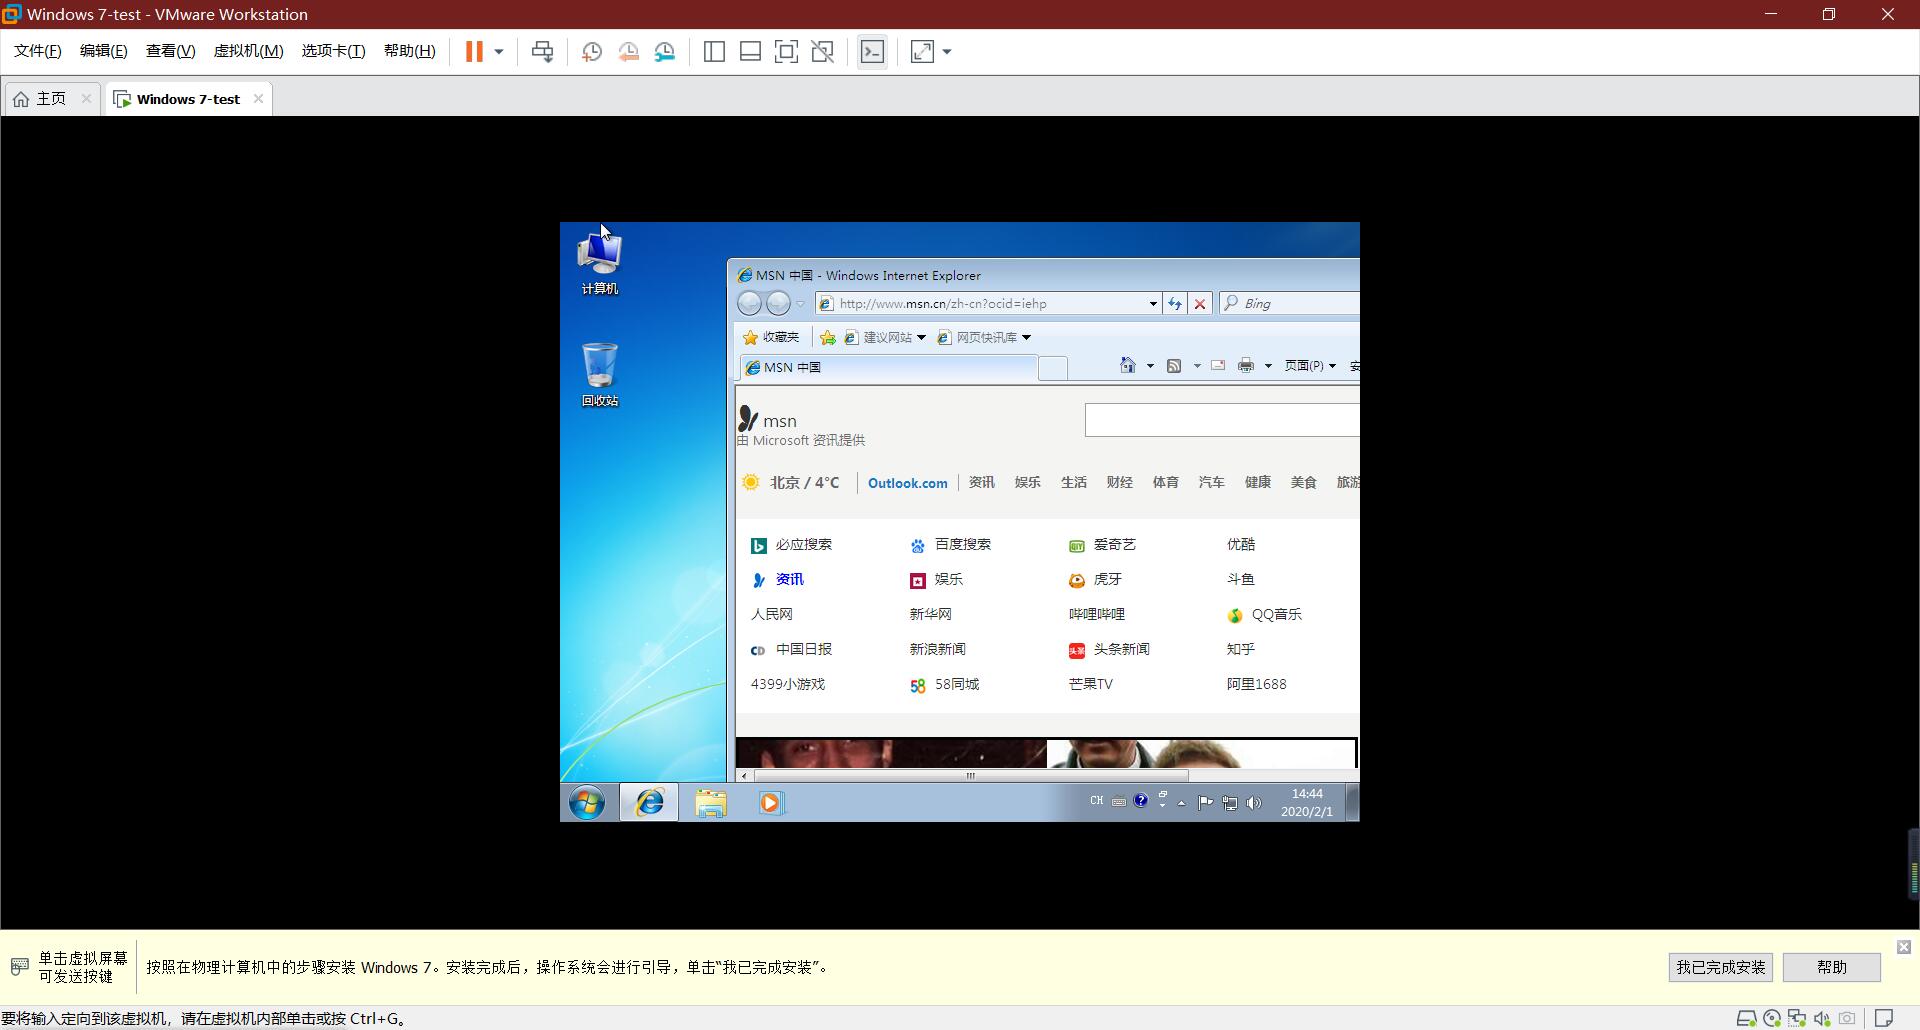Expand the 网页快讯库 dropdown
This screenshot has width=1920, height=1030.
click(x=1026, y=338)
